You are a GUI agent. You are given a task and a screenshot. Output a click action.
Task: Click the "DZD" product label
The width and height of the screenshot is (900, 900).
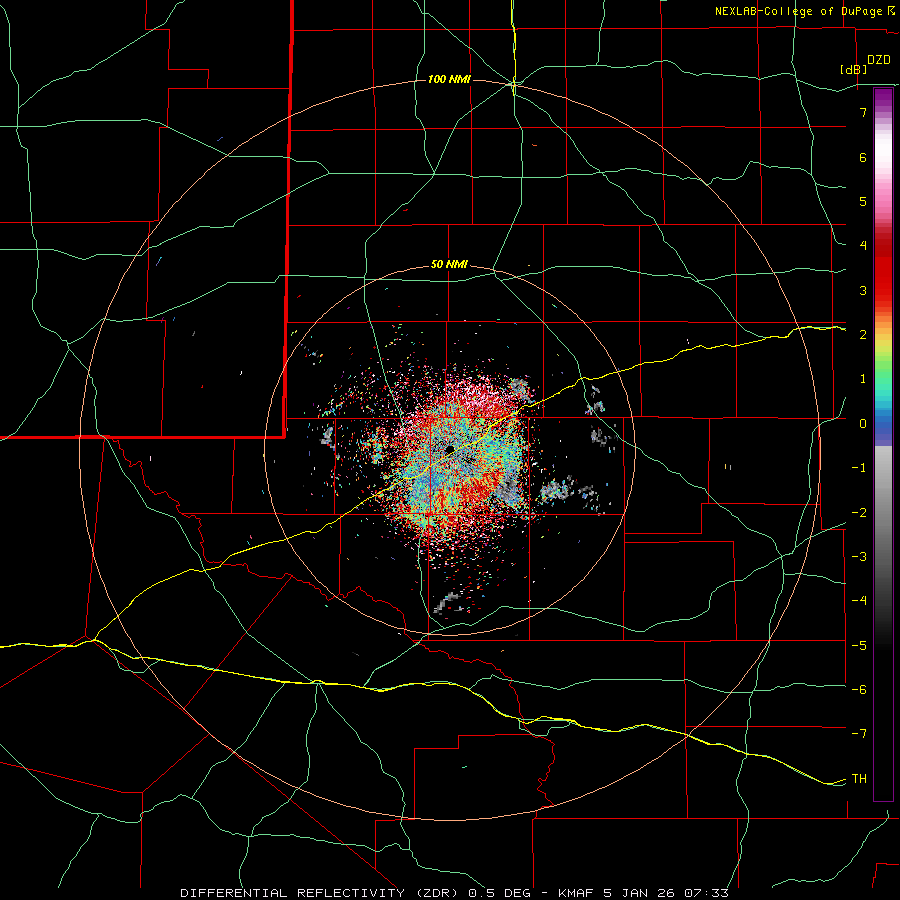879,60
